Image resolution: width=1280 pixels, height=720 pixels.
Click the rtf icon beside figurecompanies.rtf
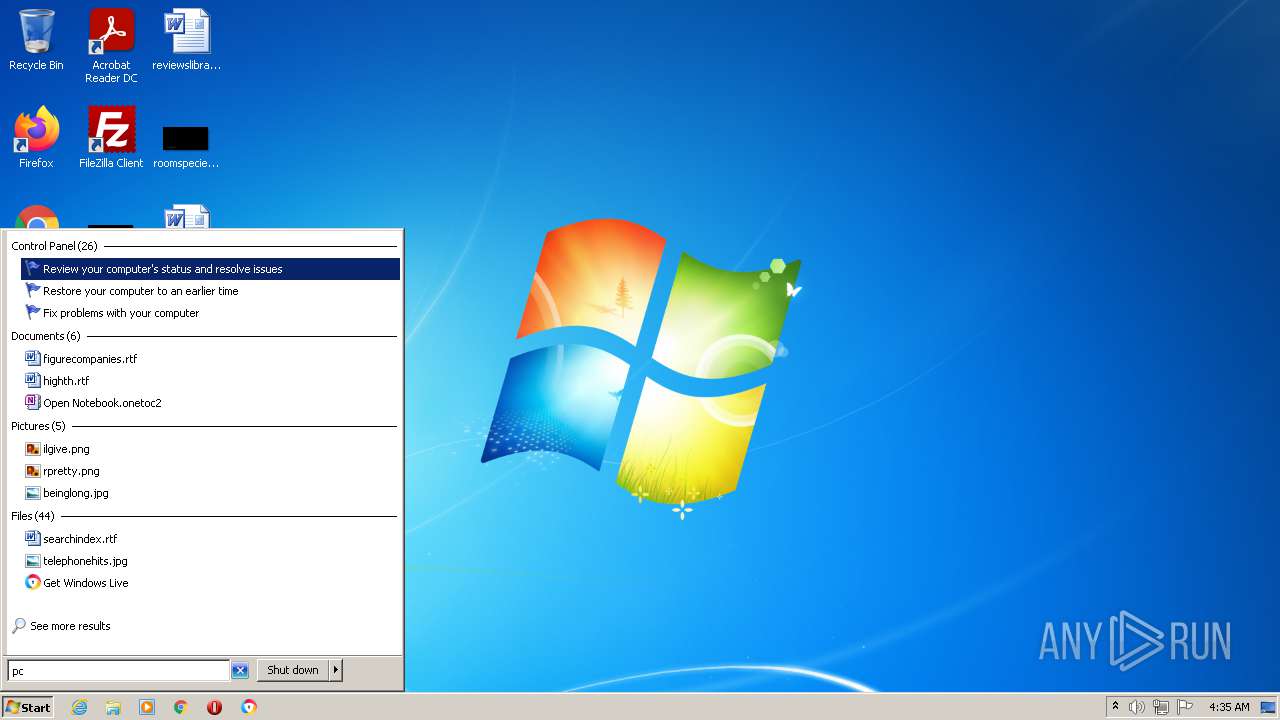click(x=32, y=358)
